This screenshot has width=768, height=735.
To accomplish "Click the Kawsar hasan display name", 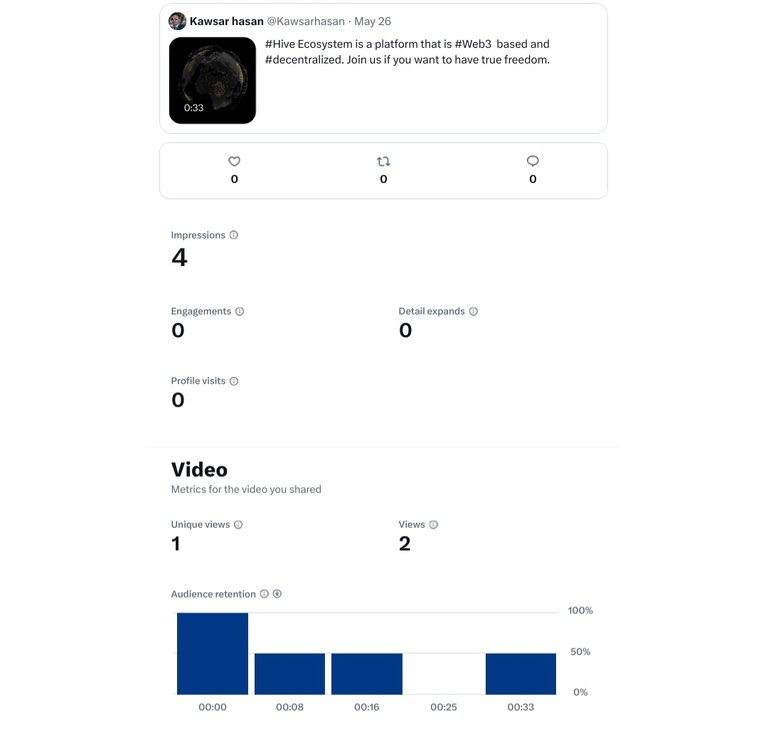I will [226, 22].
